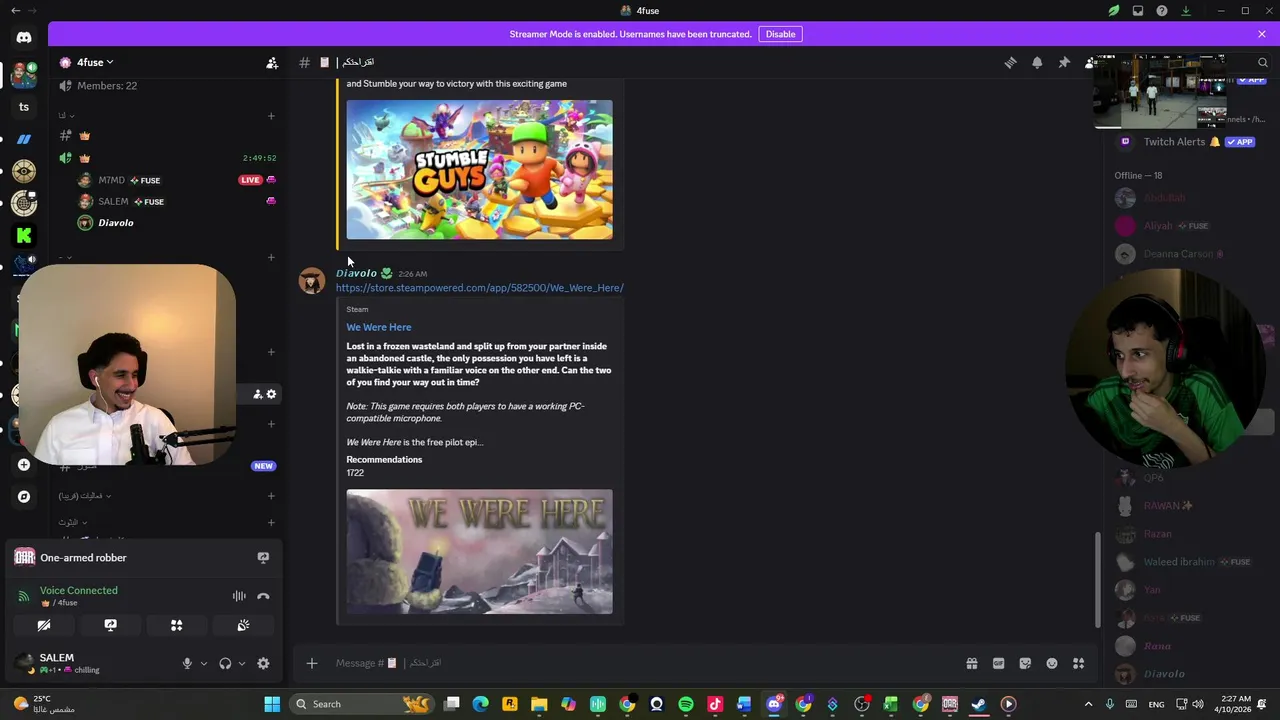Open One-armed robber activity panel
The image size is (1280, 720).
(144, 558)
